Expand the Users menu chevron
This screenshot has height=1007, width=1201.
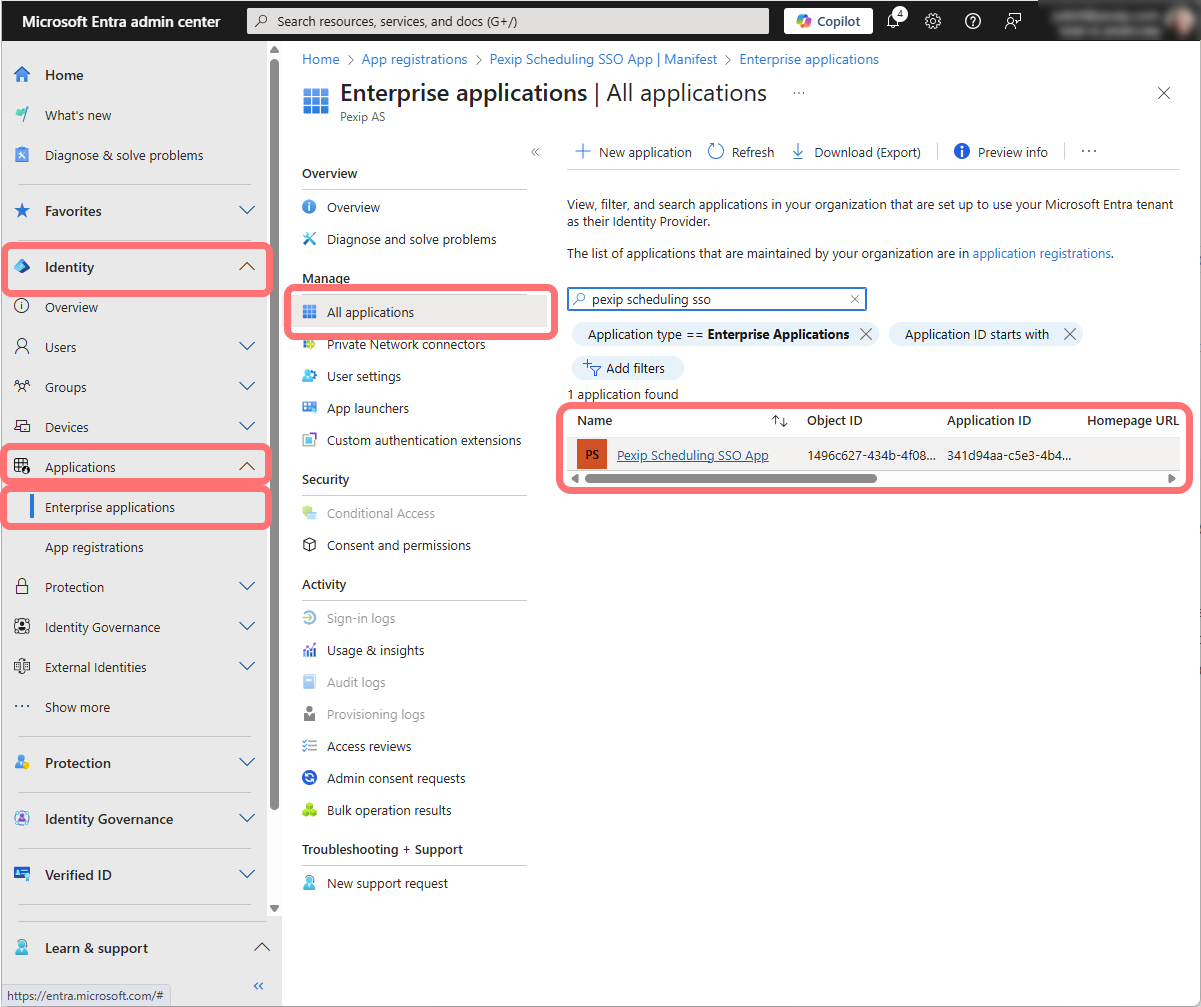tap(247, 347)
